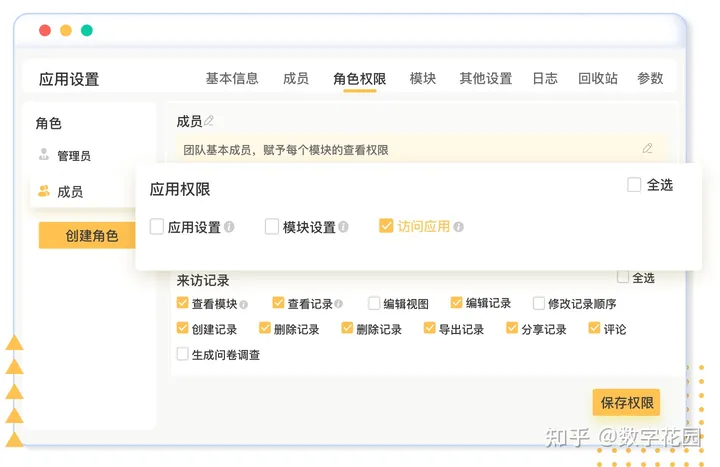The image size is (720, 467).
Task: Uncheck the 查看记录 checkbox
Action: click(x=278, y=303)
